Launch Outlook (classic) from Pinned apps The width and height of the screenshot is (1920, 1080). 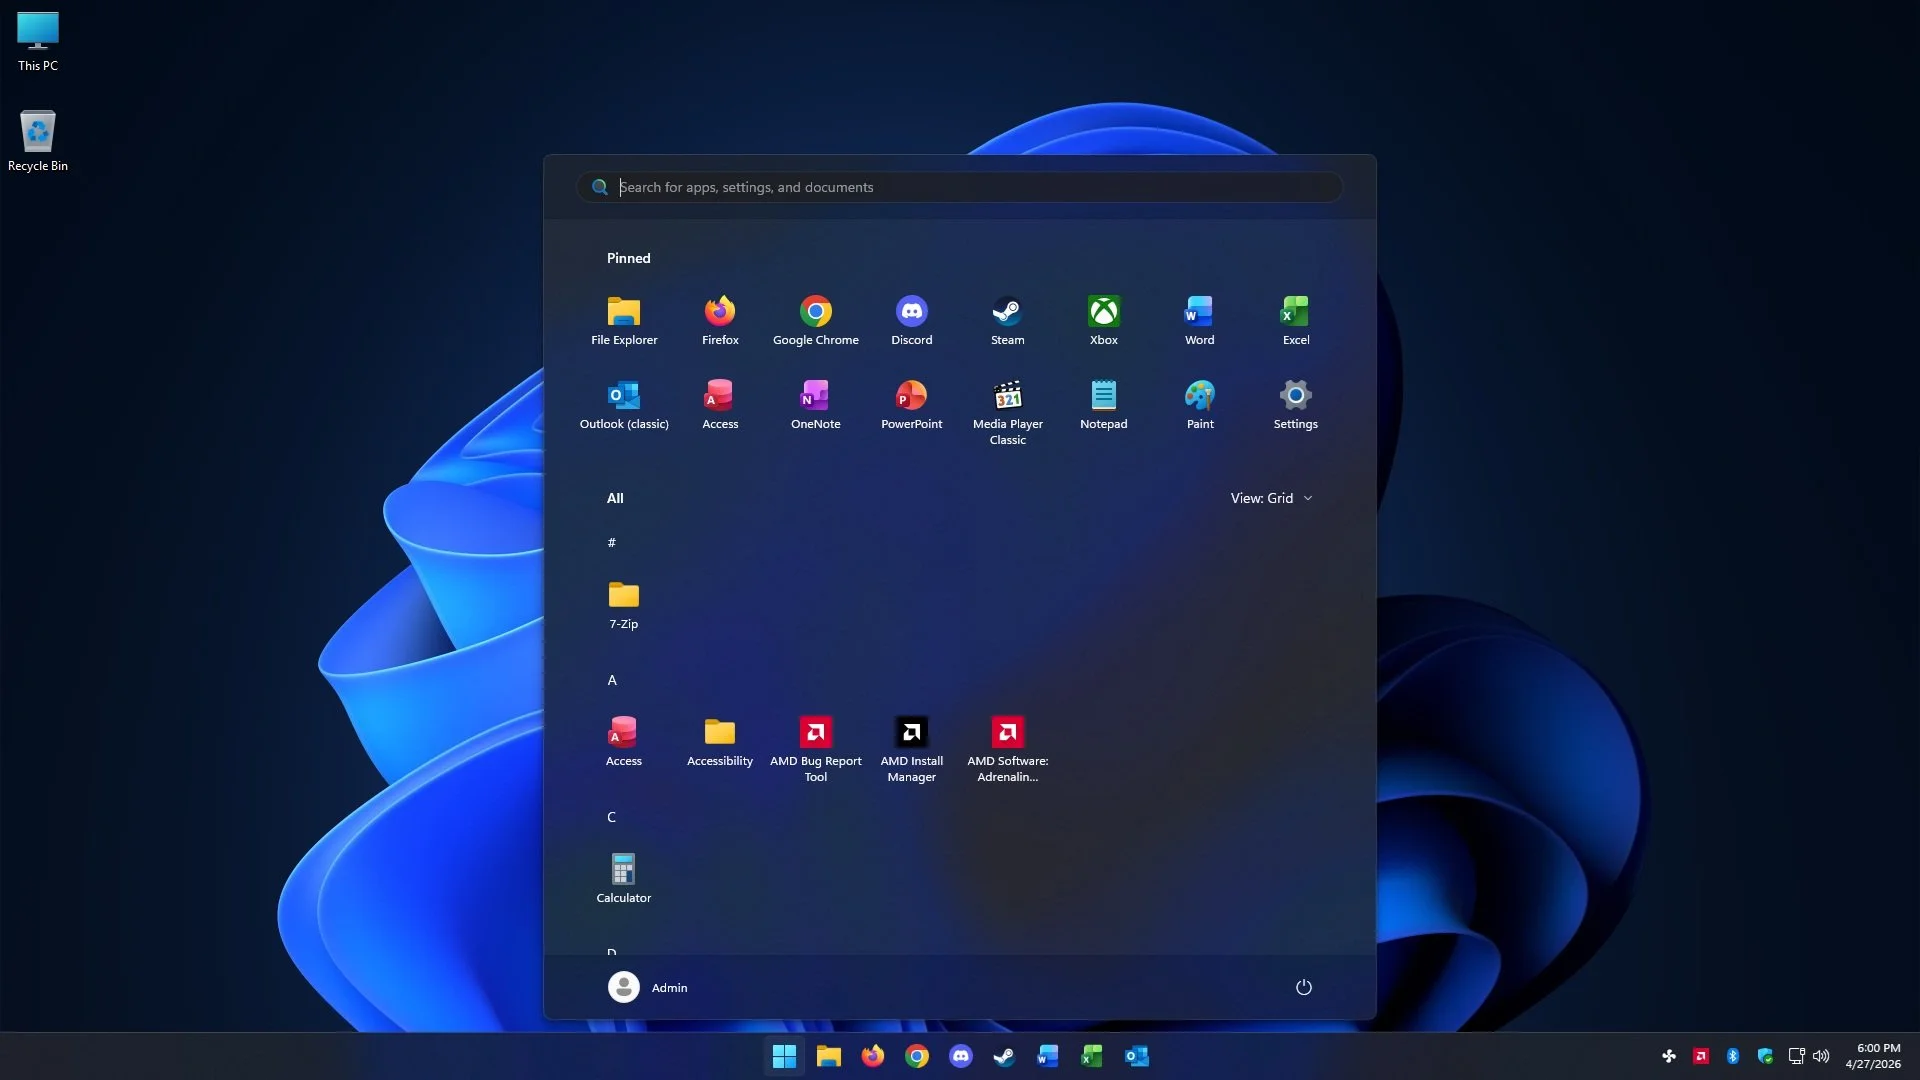pyautogui.click(x=624, y=405)
